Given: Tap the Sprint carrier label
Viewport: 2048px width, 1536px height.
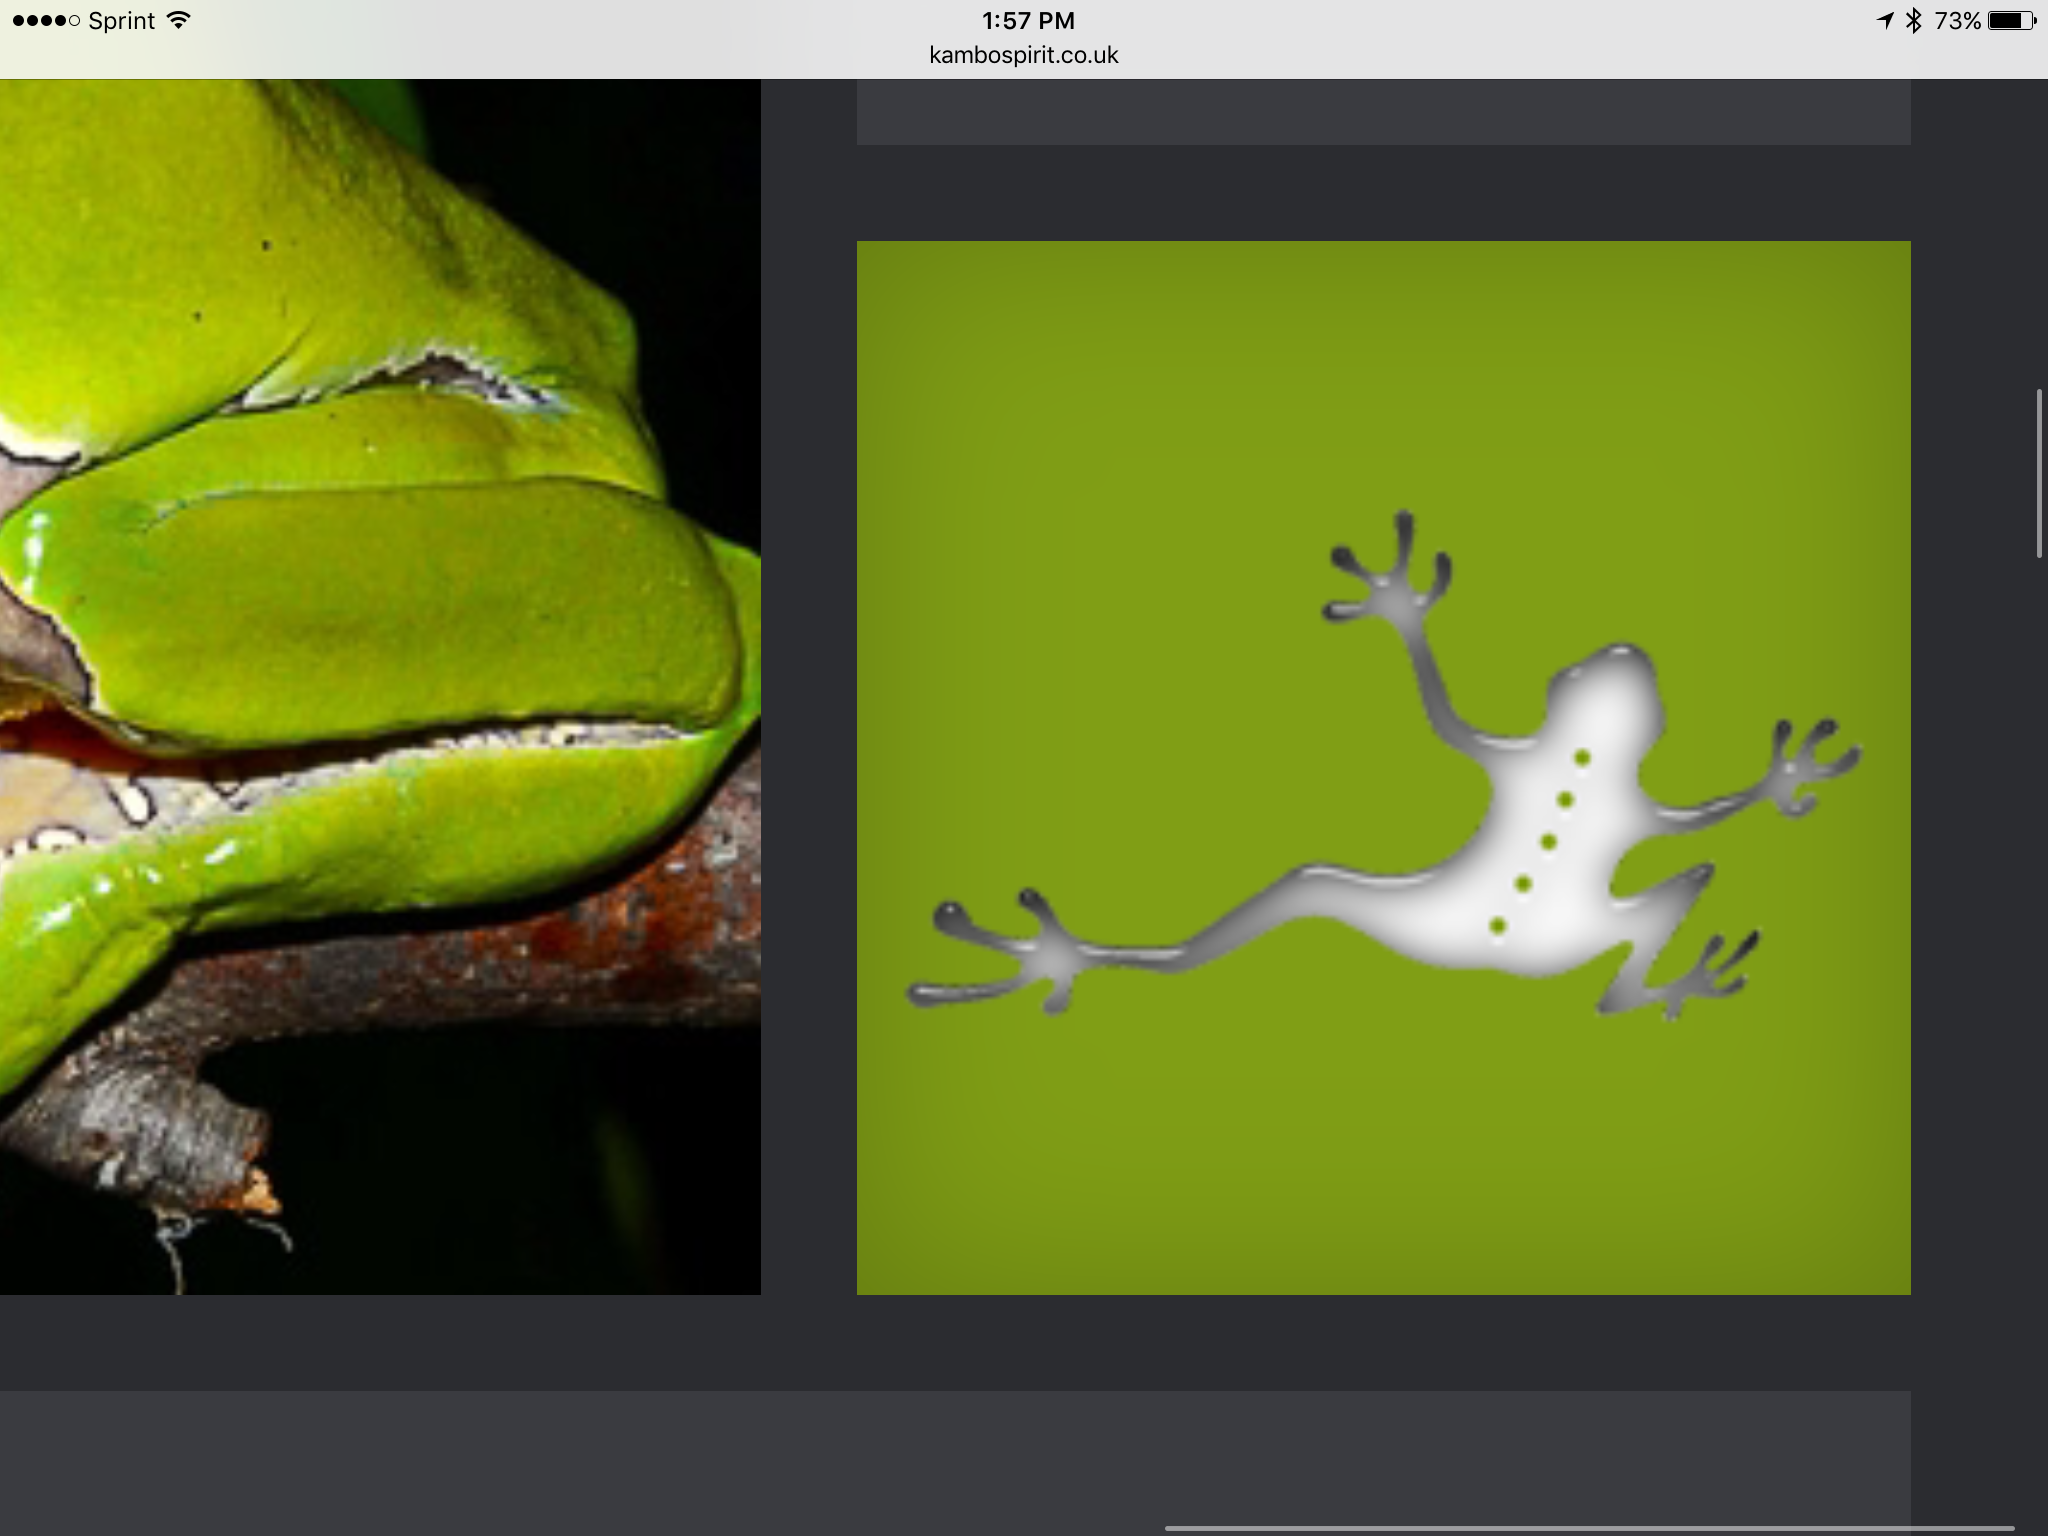Looking at the screenshot, I should pyautogui.click(x=121, y=20).
